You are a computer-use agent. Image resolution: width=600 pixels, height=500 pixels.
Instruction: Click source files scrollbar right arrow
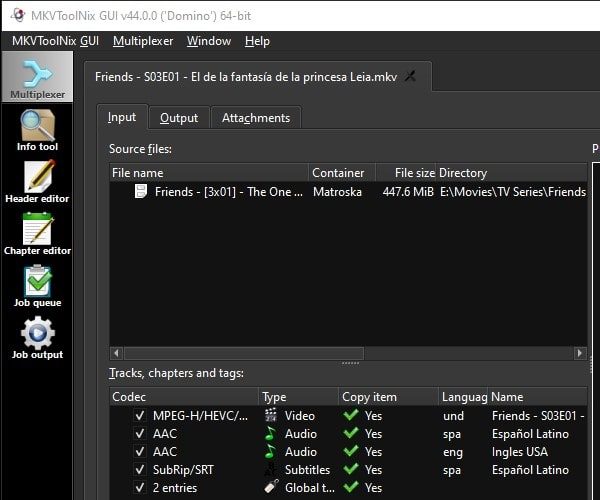click(x=580, y=353)
